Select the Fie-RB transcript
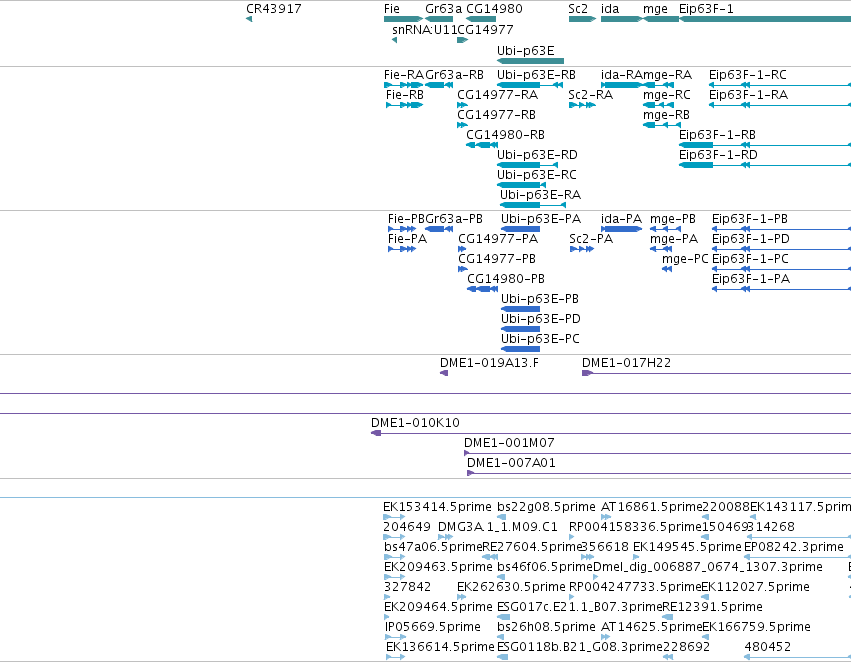851x662 pixels. [x=404, y=105]
